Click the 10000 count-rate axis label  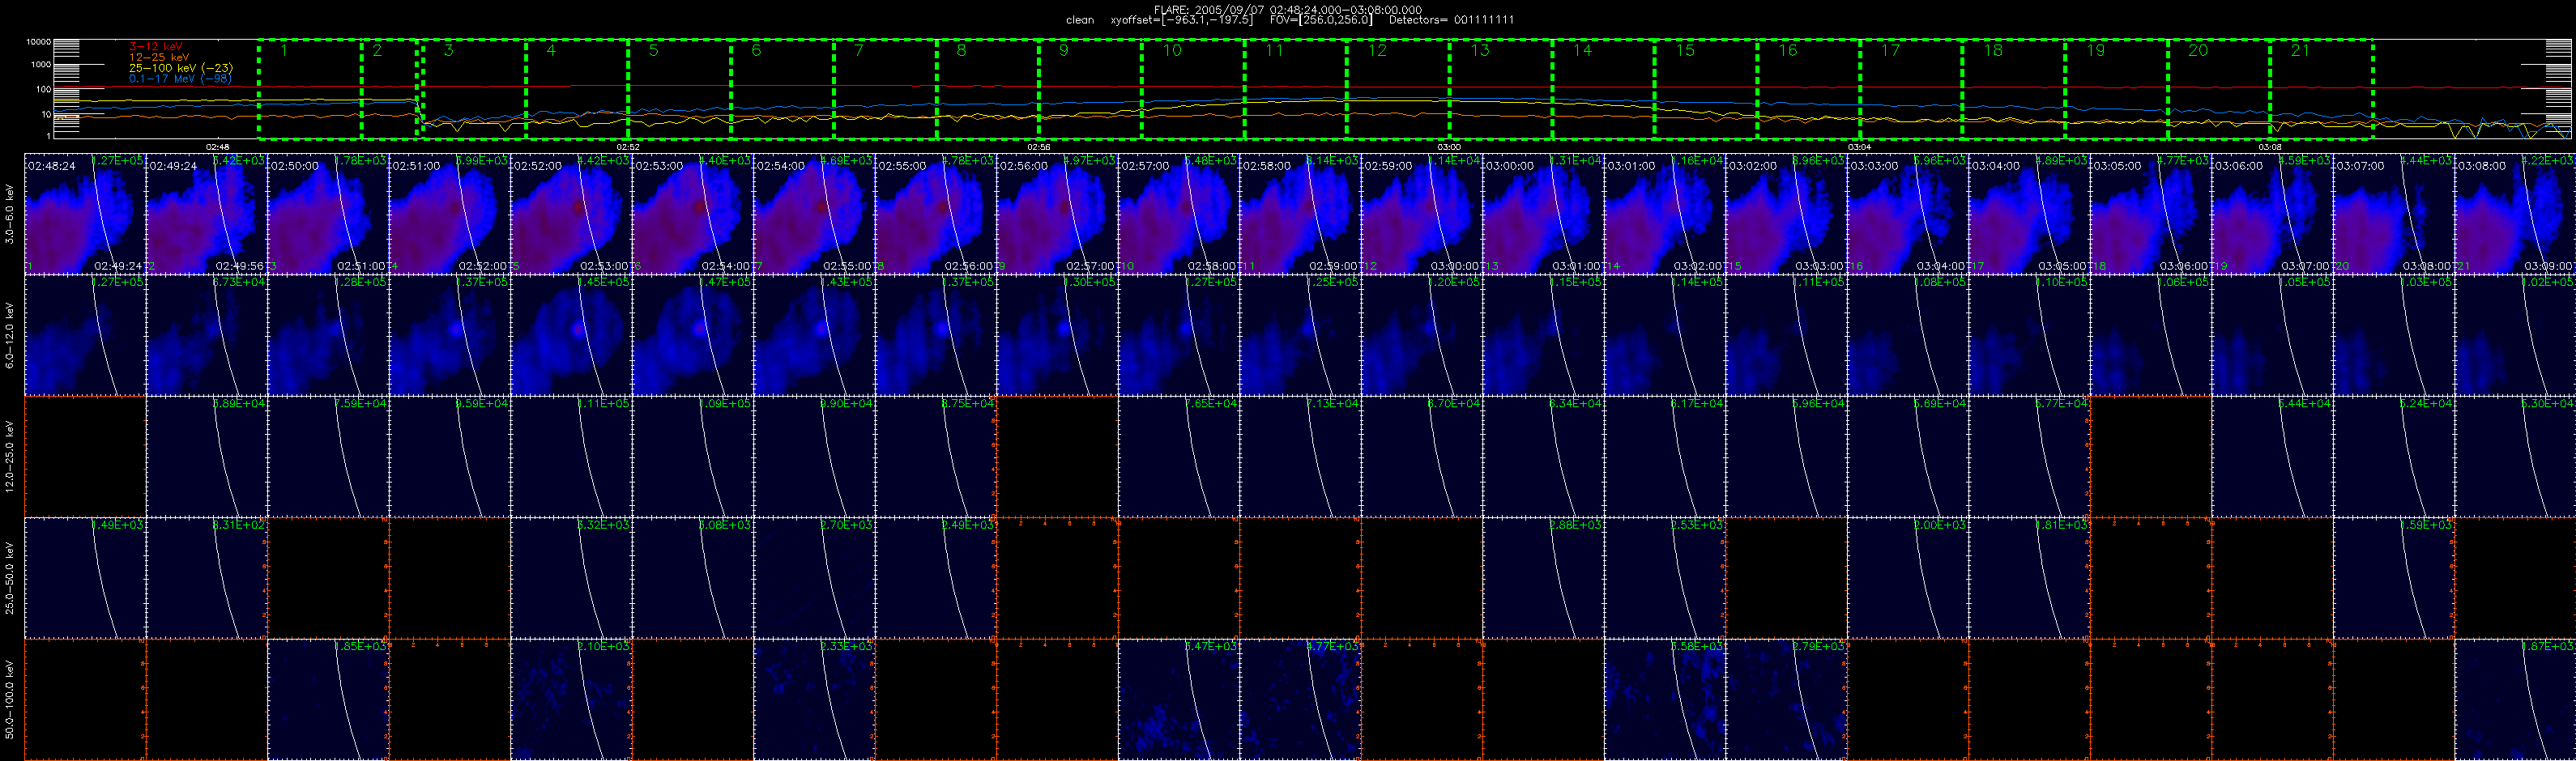[x=38, y=42]
